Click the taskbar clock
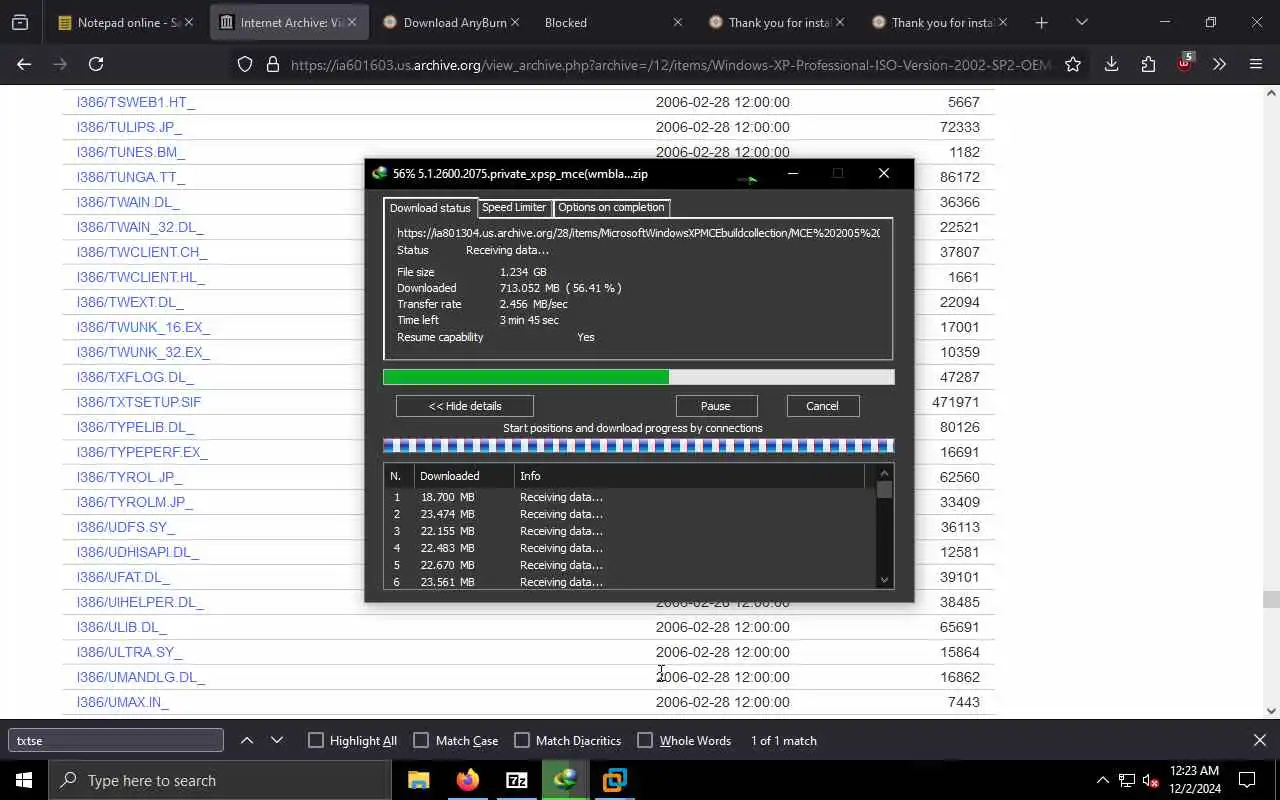Viewport: 1280px width, 800px height. (x=1194, y=780)
